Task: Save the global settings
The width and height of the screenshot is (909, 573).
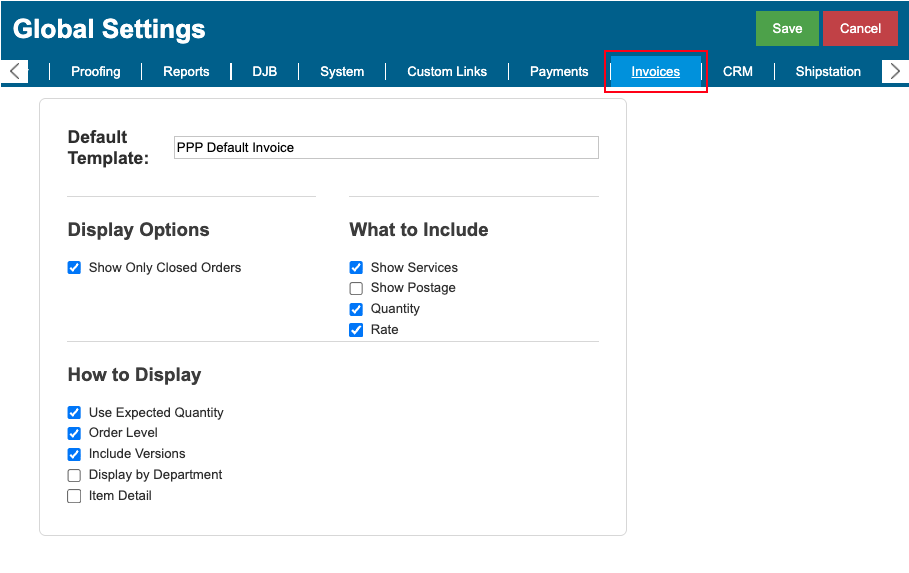Action: click(x=787, y=28)
